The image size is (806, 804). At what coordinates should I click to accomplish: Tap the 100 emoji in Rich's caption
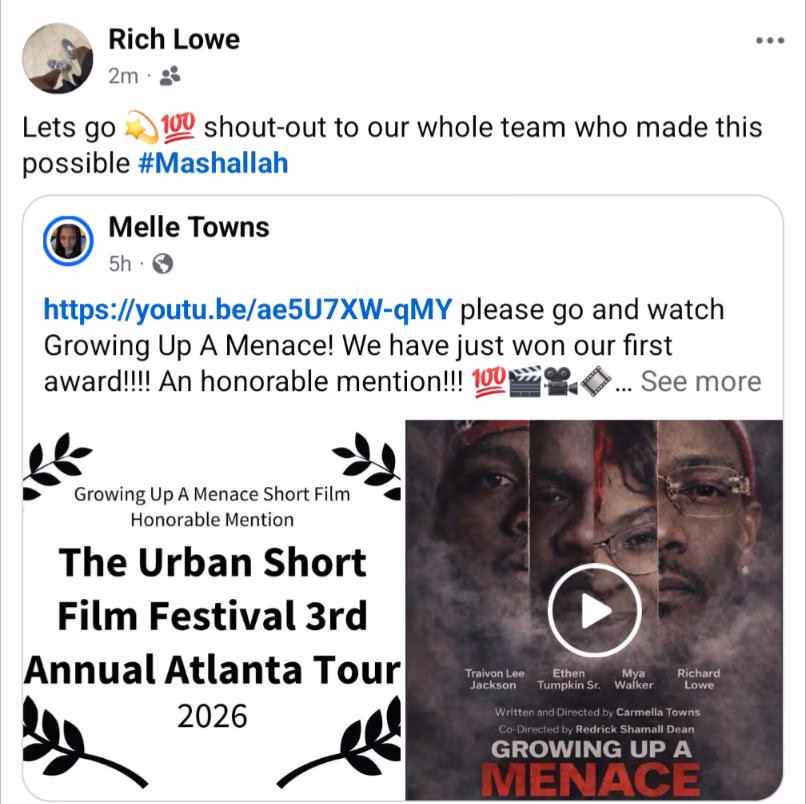click(178, 126)
